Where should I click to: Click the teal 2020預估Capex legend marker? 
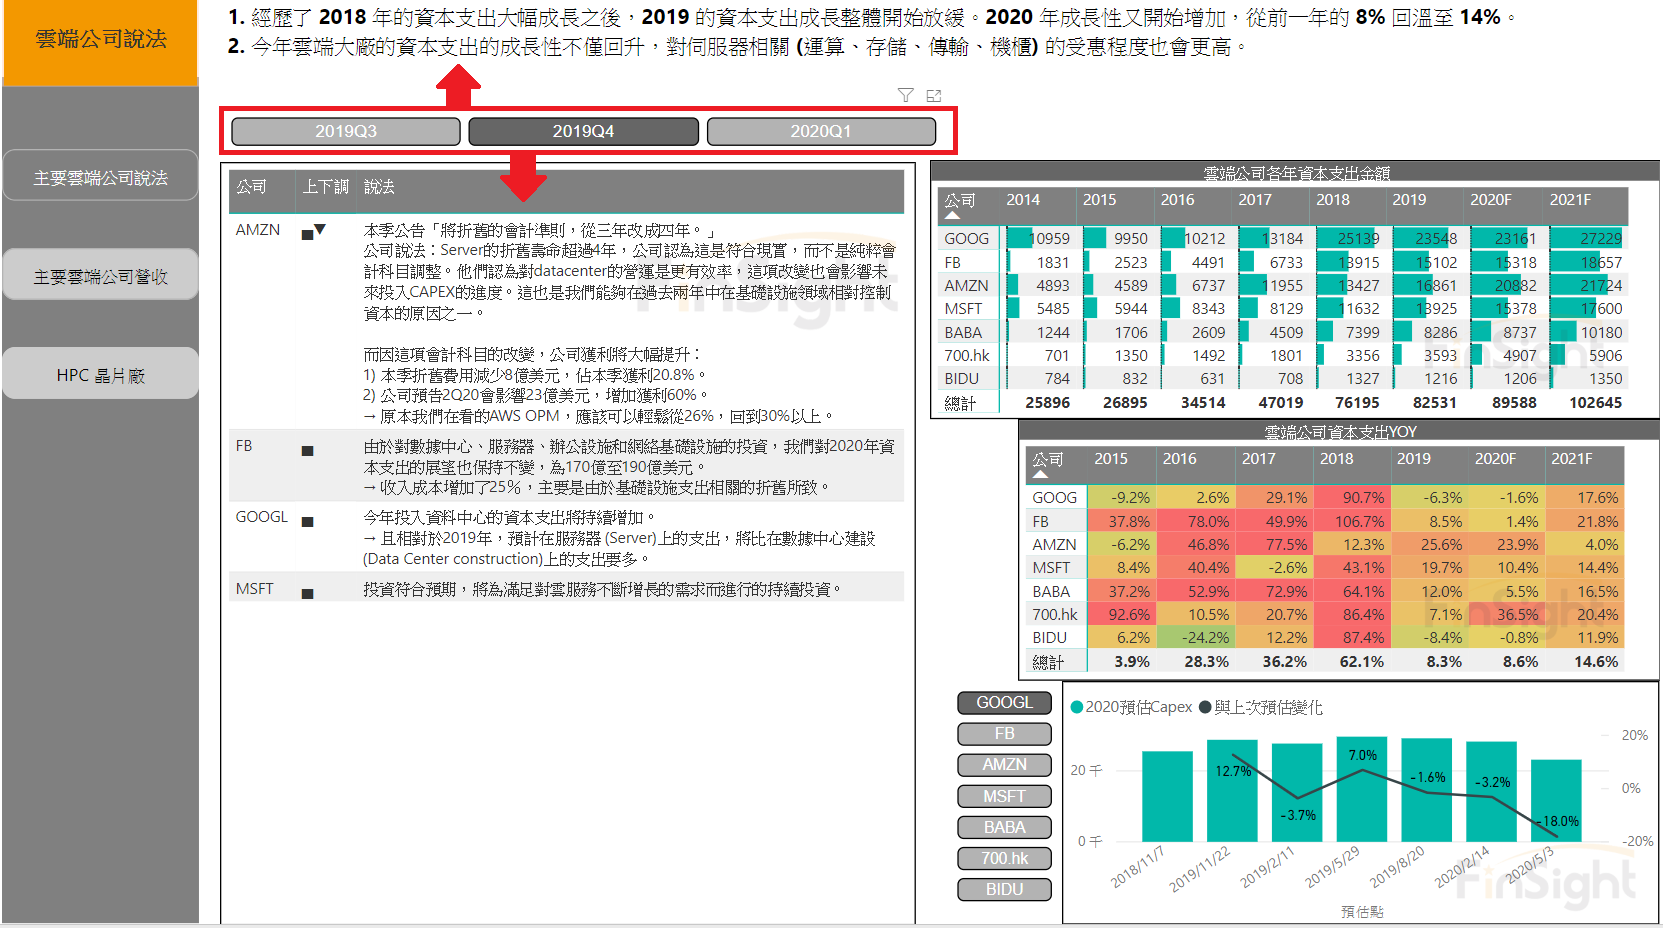1077,707
